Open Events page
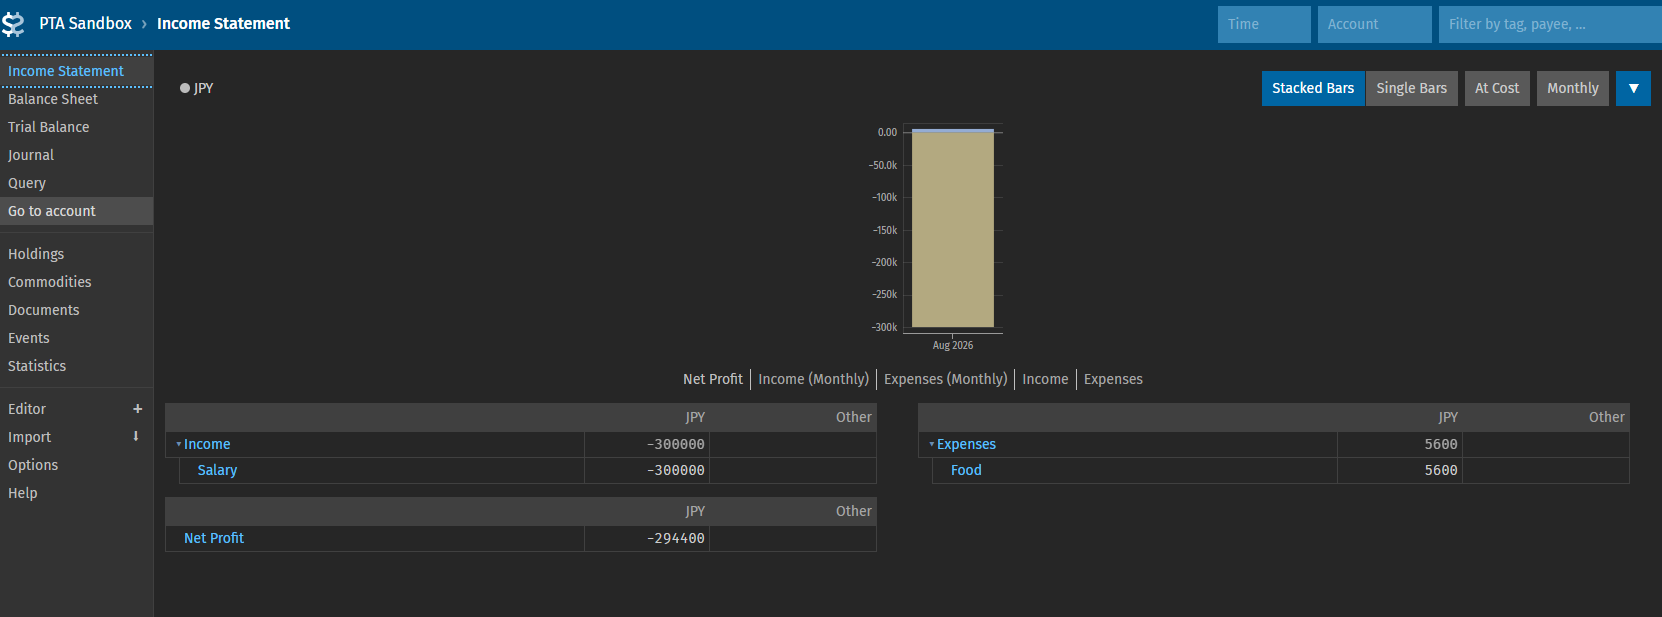The width and height of the screenshot is (1662, 617). click(76, 338)
